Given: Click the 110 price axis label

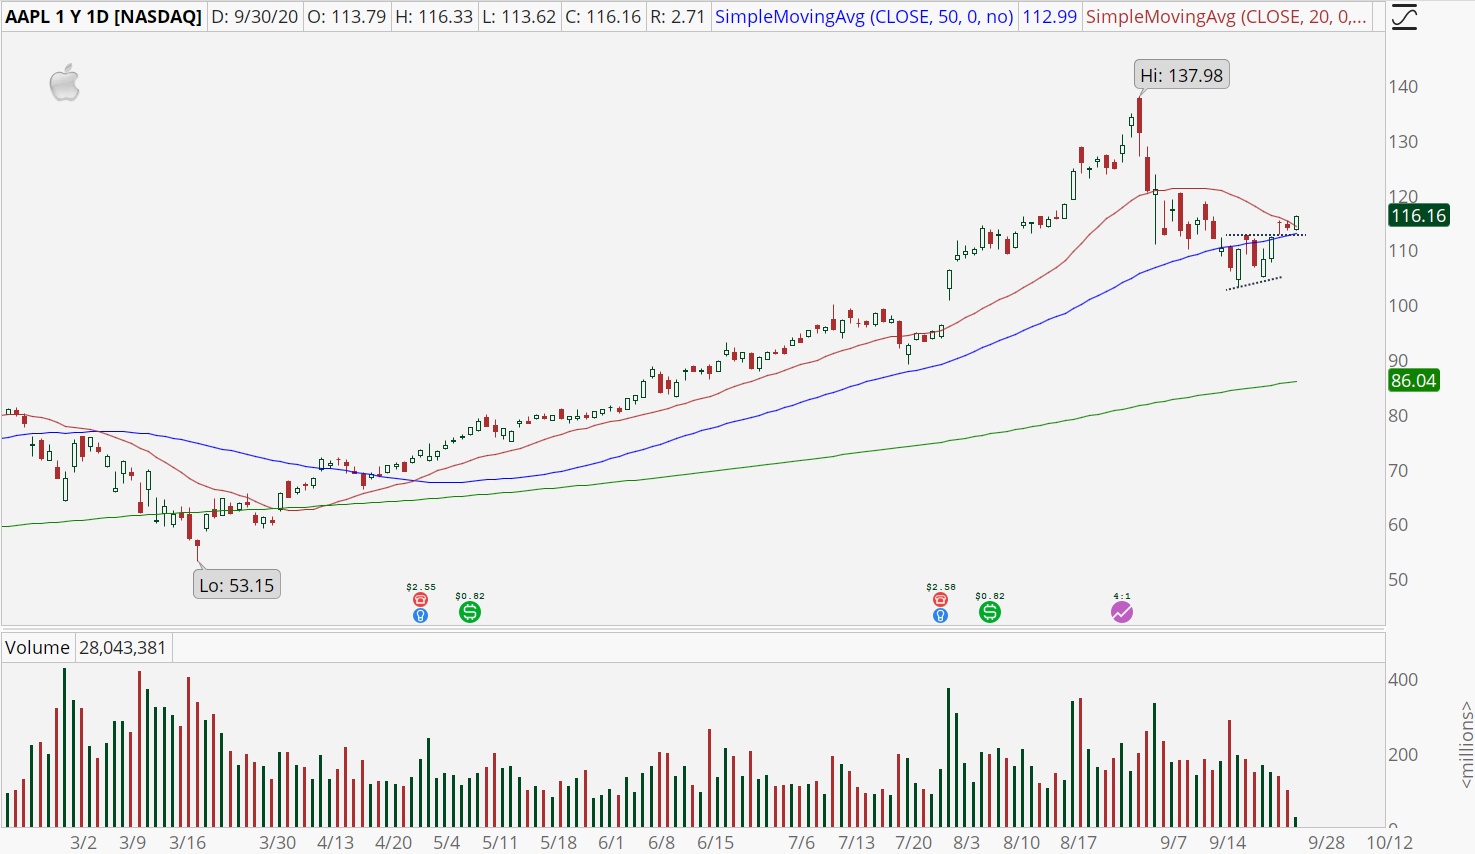Looking at the screenshot, I should pyautogui.click(x=1403, y=251).
